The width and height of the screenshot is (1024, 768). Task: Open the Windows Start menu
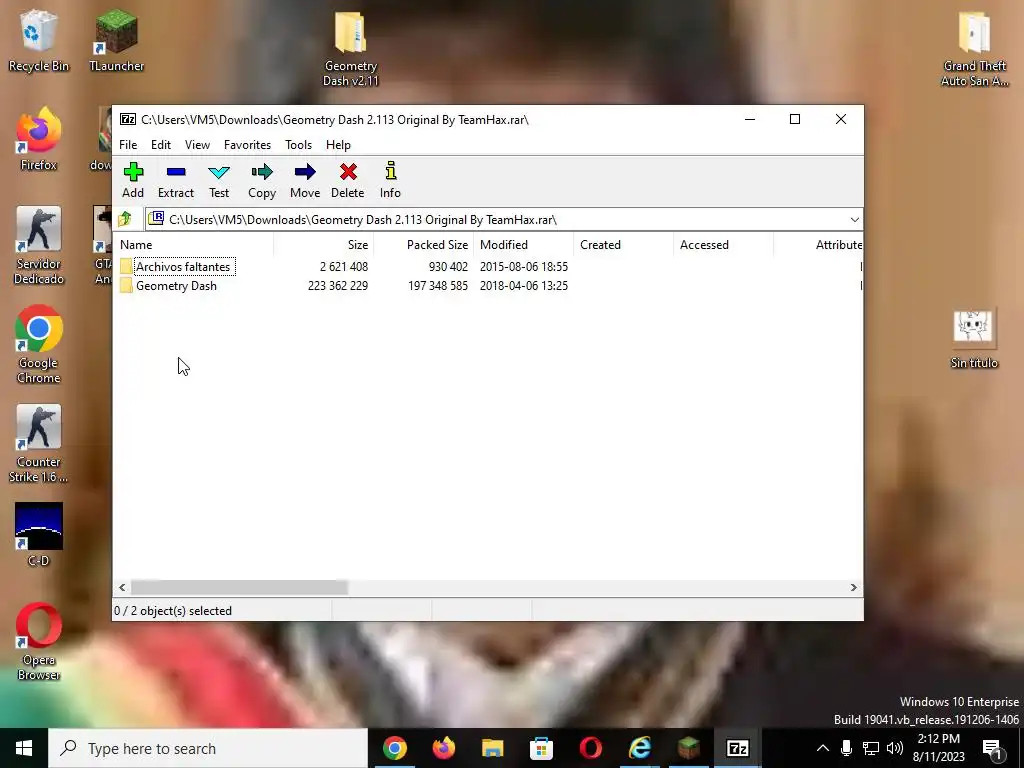[x=24, y=748]
